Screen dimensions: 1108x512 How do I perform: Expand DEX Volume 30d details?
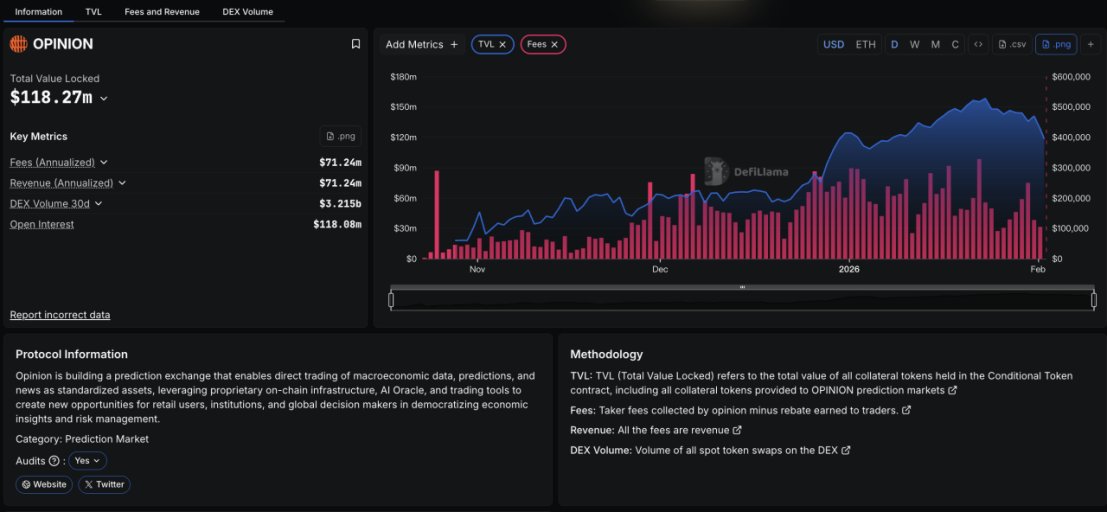click(98, 203)
